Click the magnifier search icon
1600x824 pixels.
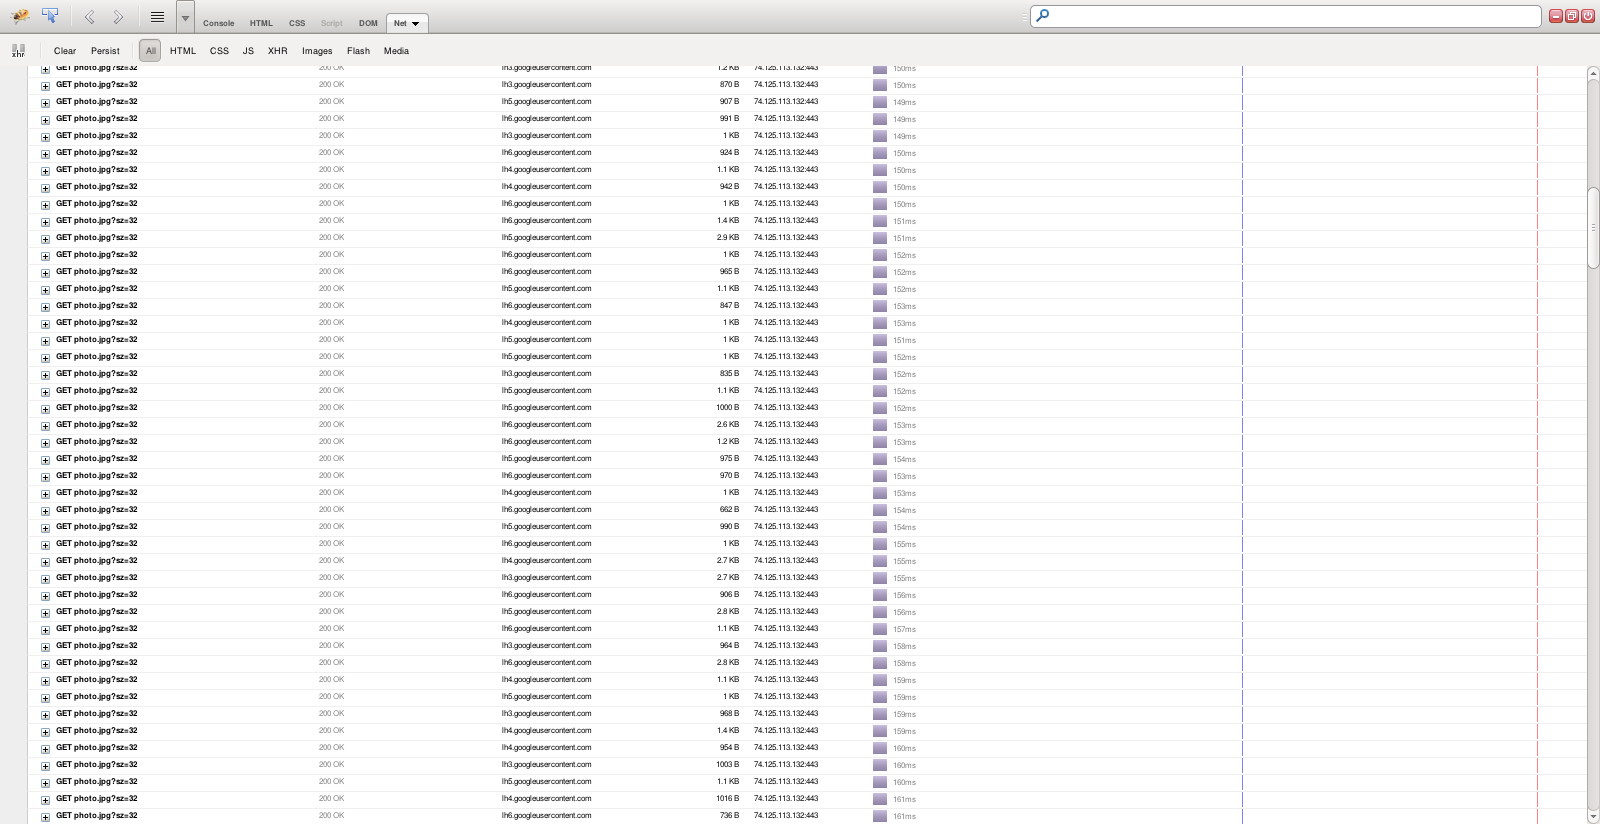[x=1042, y=16]
